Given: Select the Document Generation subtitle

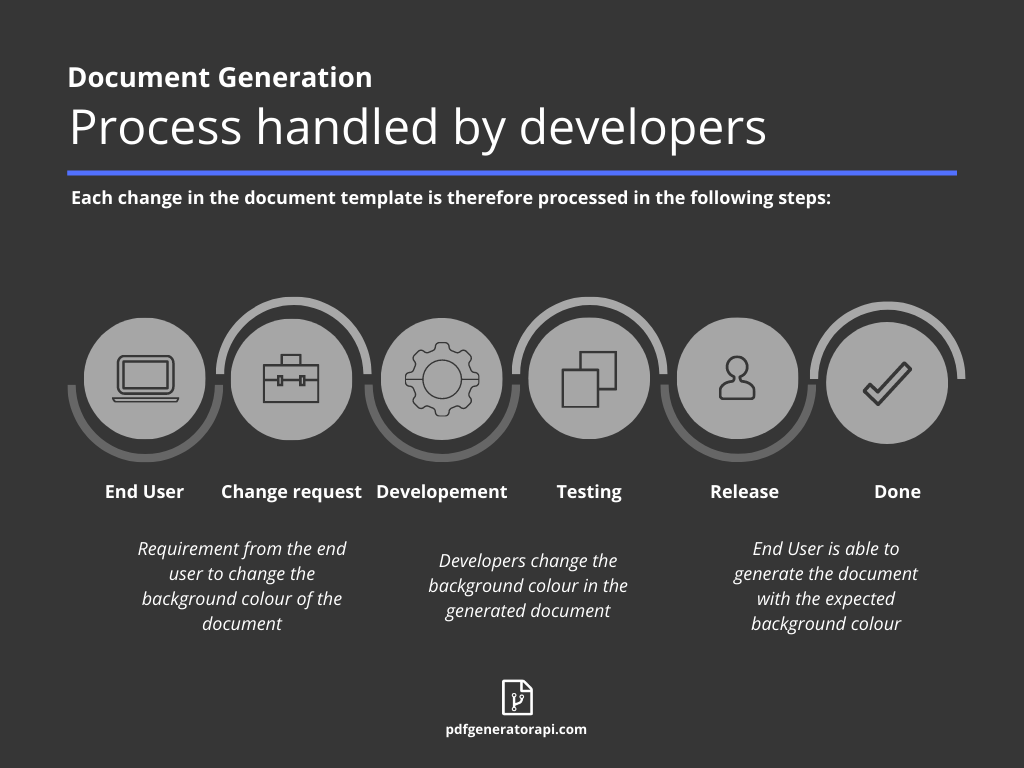Looking at the screenshot, I should [x=219, y=77].
